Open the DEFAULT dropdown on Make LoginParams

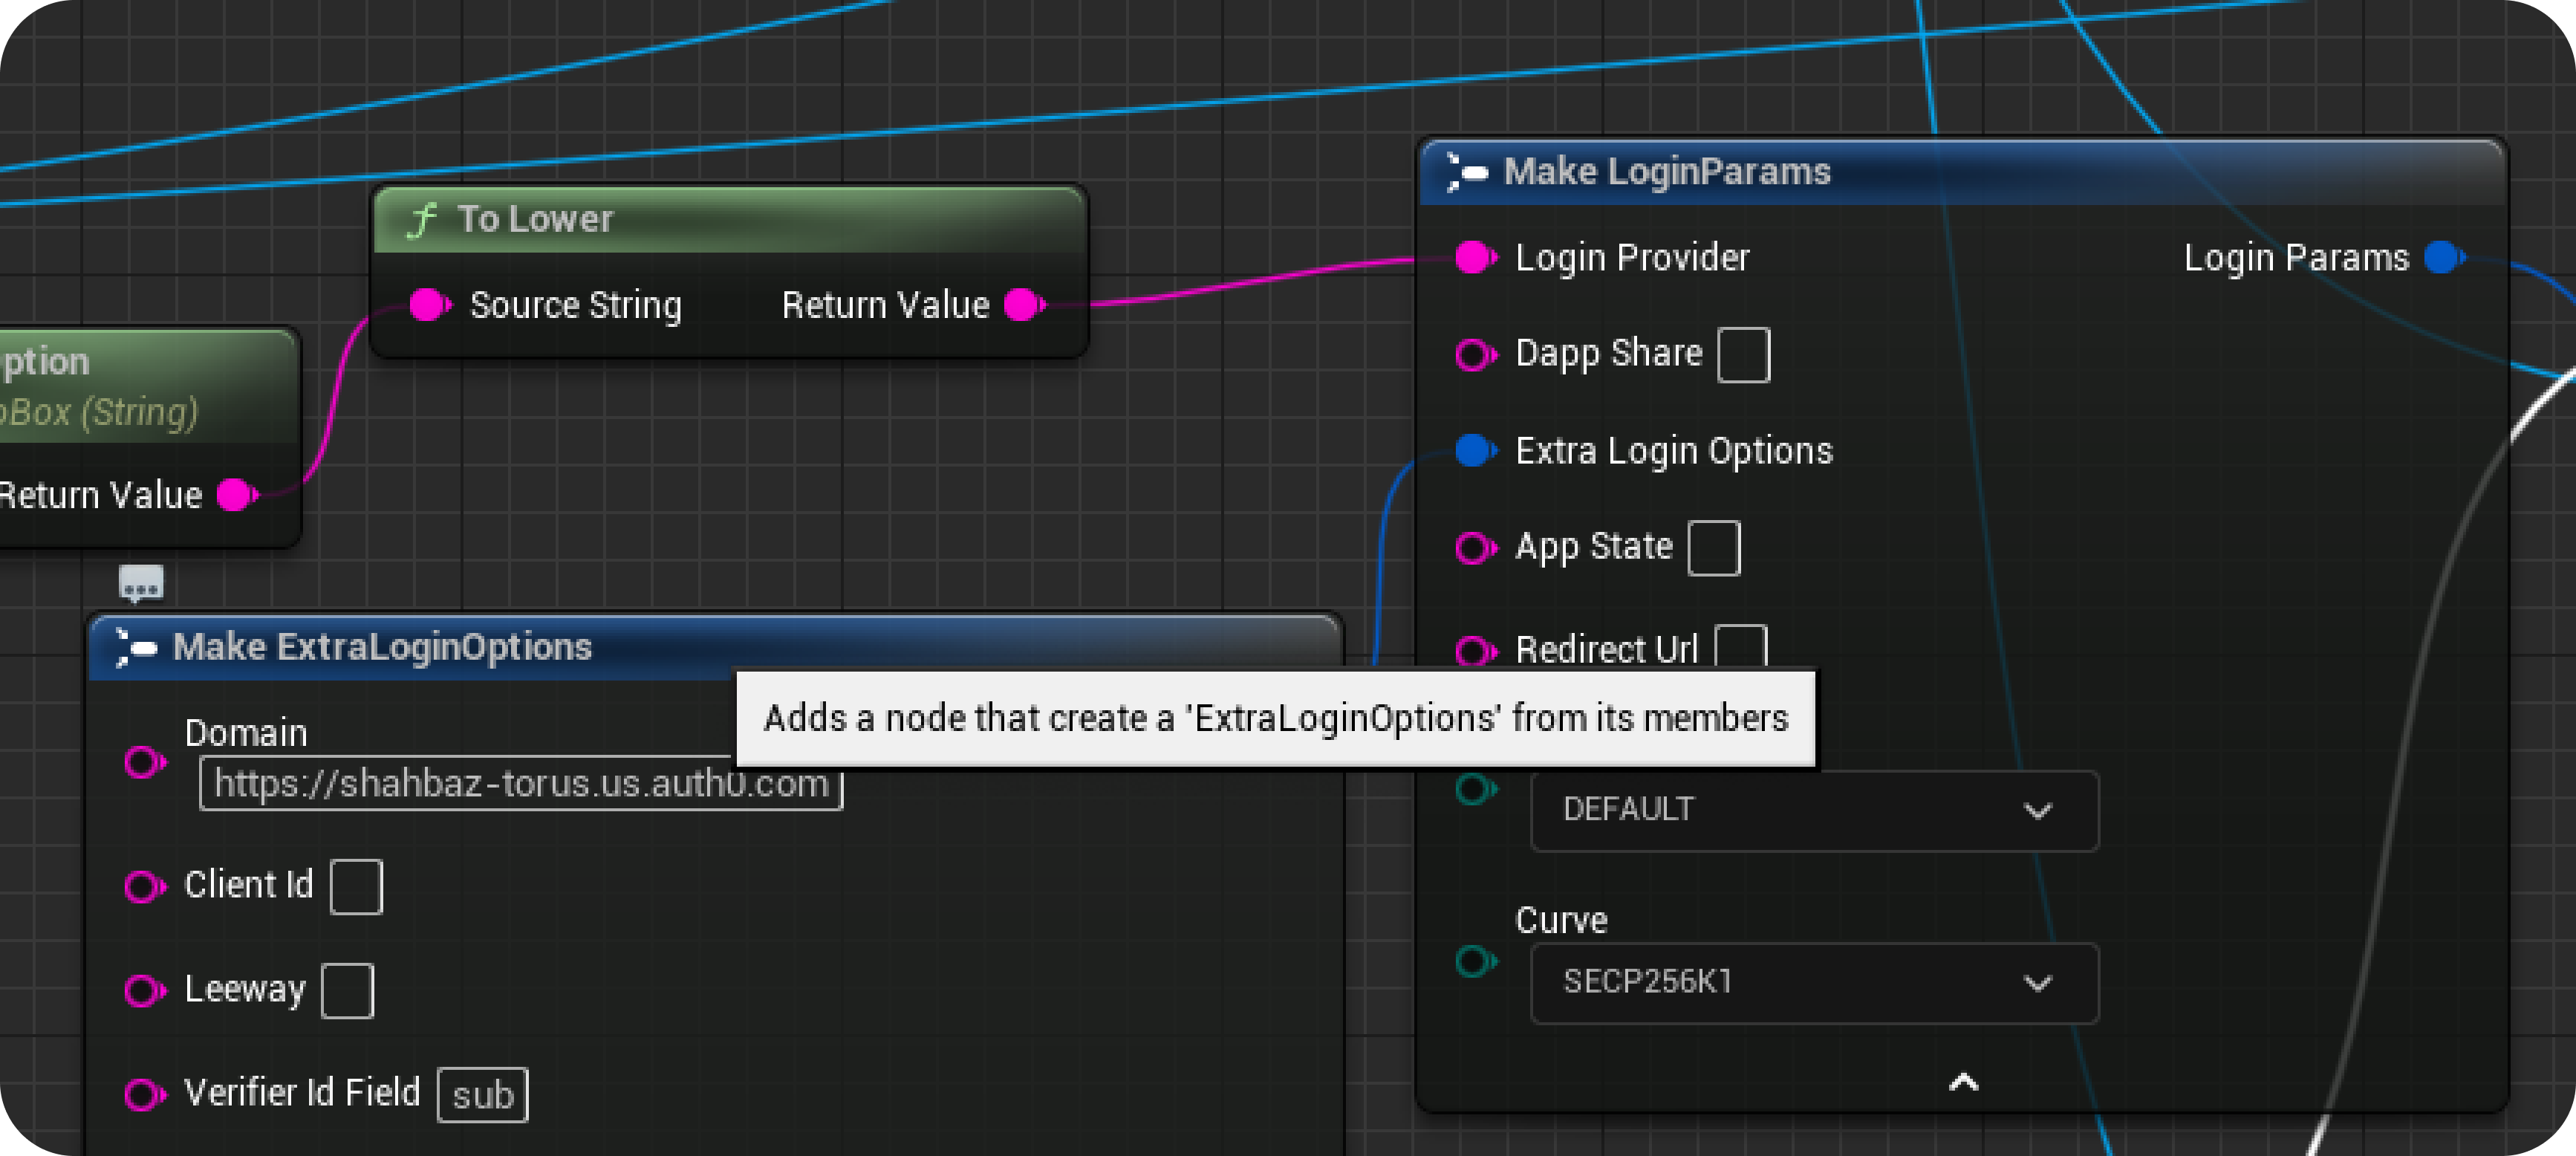pyautogui.click(x=1814, y=810)
